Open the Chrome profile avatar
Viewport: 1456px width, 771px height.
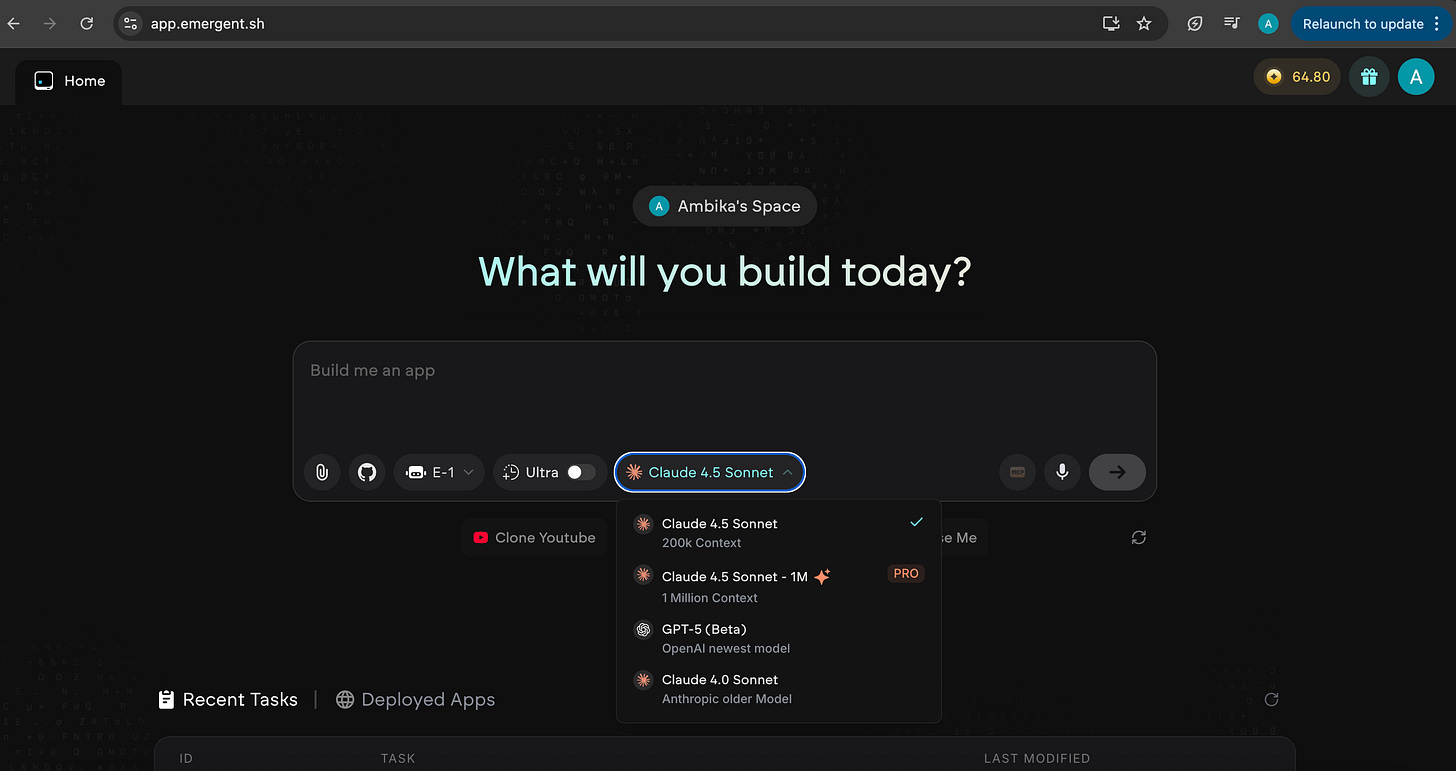[1268, 23]
